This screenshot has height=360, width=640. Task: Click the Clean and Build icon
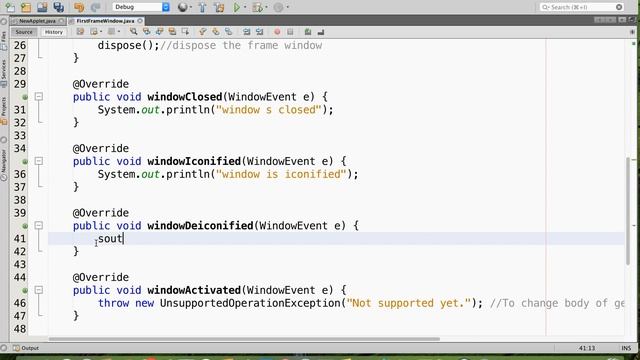(219, 7)
